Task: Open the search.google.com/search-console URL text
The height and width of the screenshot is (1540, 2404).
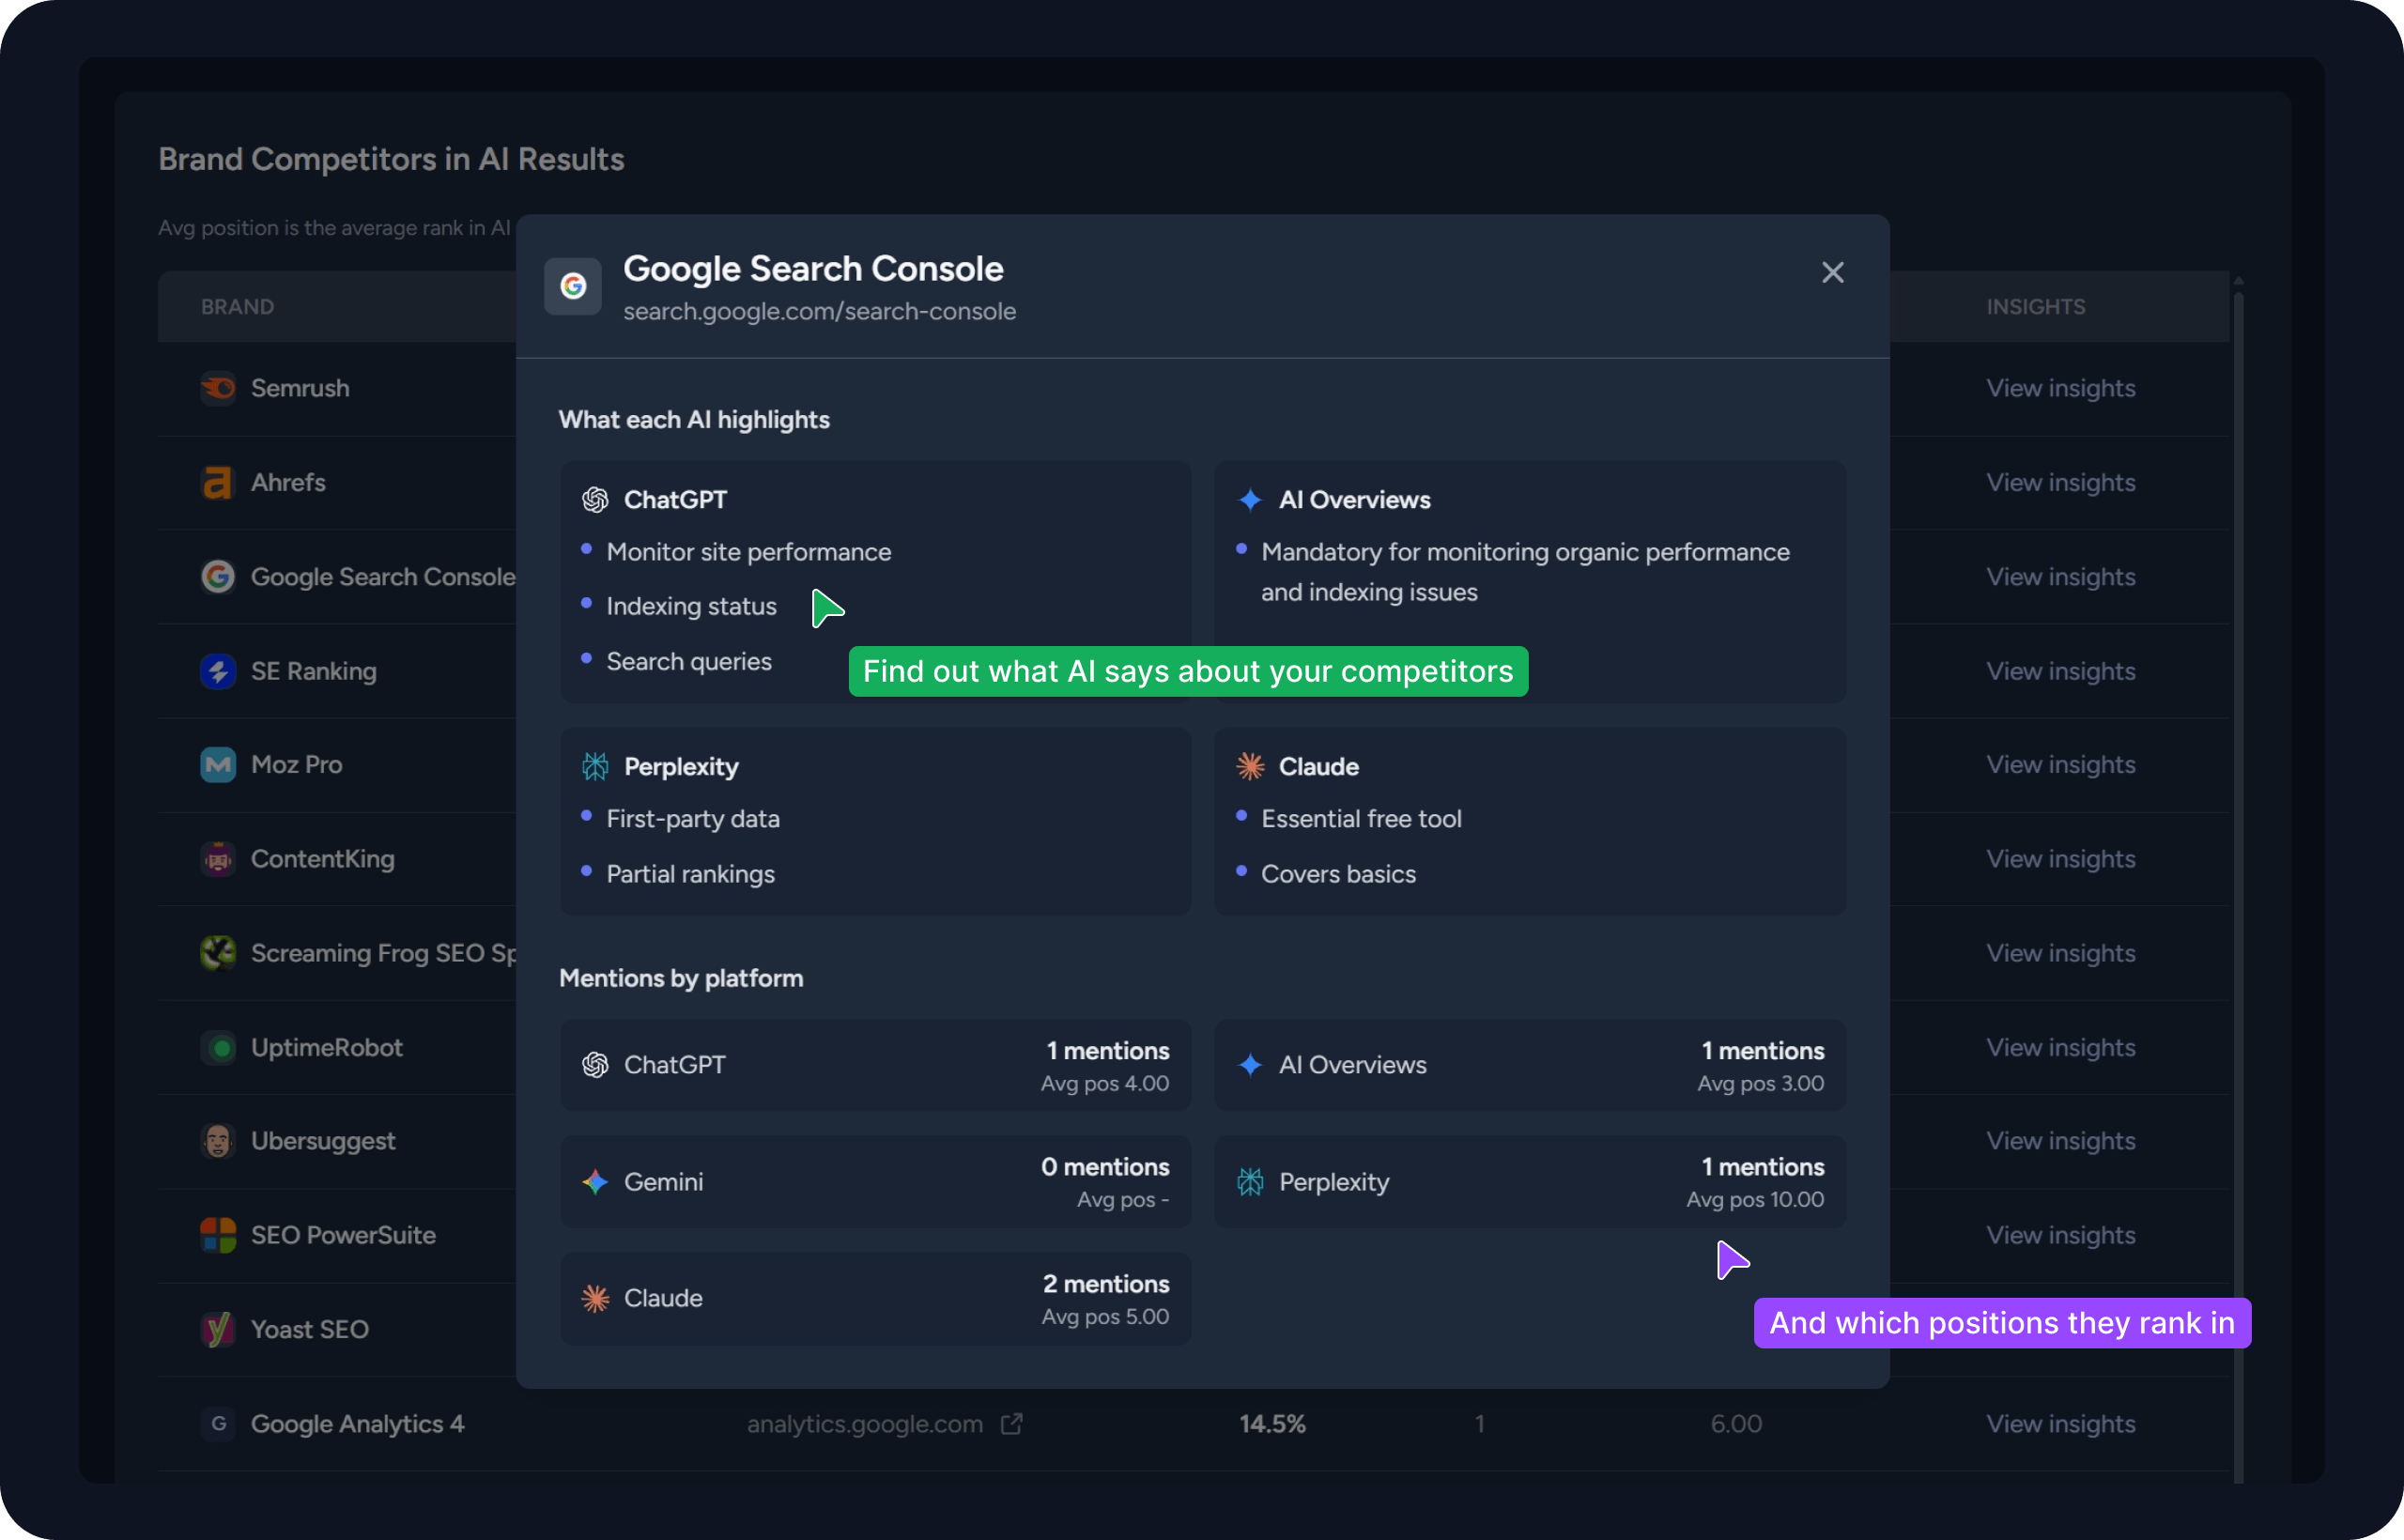Action: 819,311
